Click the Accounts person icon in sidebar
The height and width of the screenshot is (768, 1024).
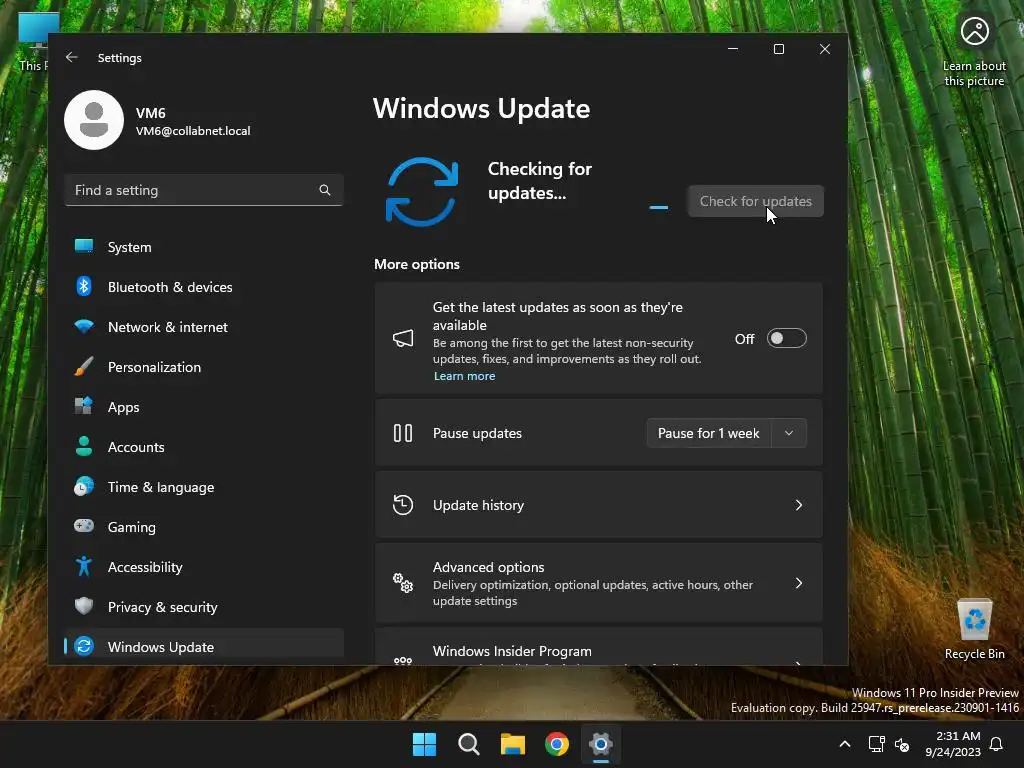click(84, 447)
